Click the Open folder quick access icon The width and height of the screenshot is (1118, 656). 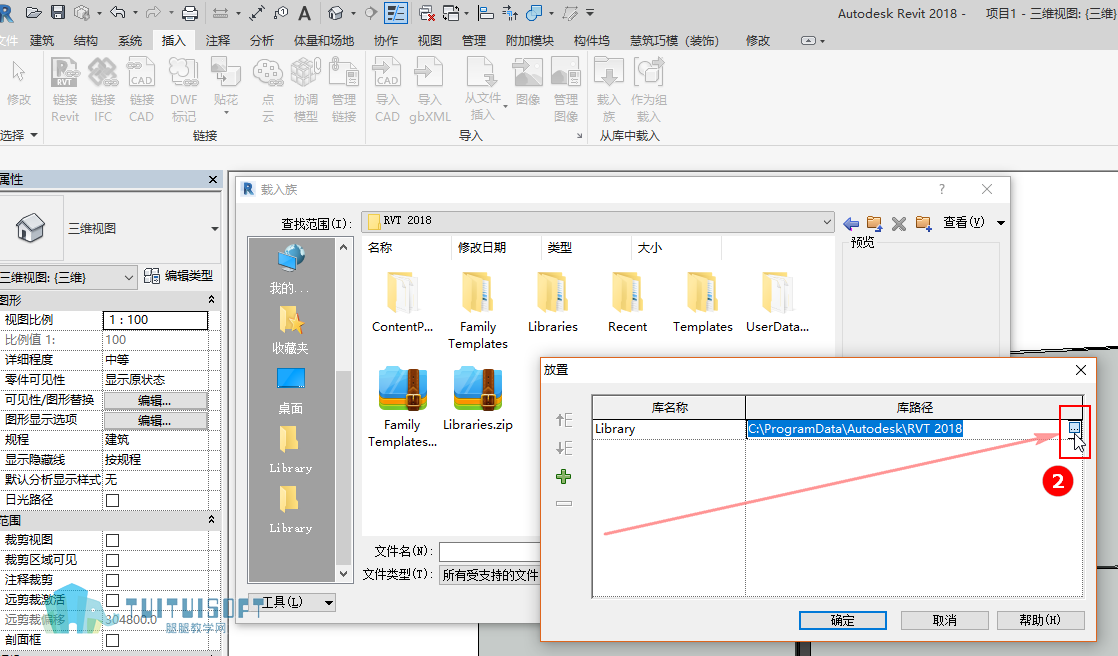[33, 12]
